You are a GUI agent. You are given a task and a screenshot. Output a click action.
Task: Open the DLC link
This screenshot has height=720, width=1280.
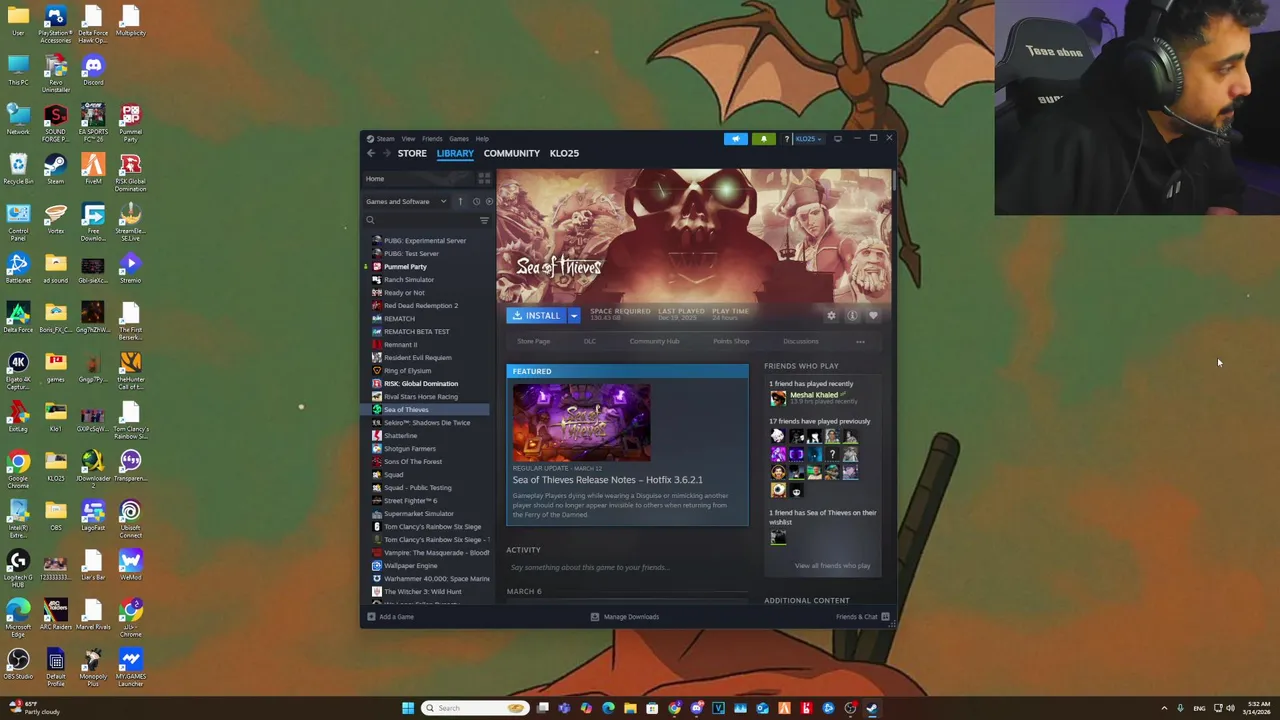click(x=590, y=341)
